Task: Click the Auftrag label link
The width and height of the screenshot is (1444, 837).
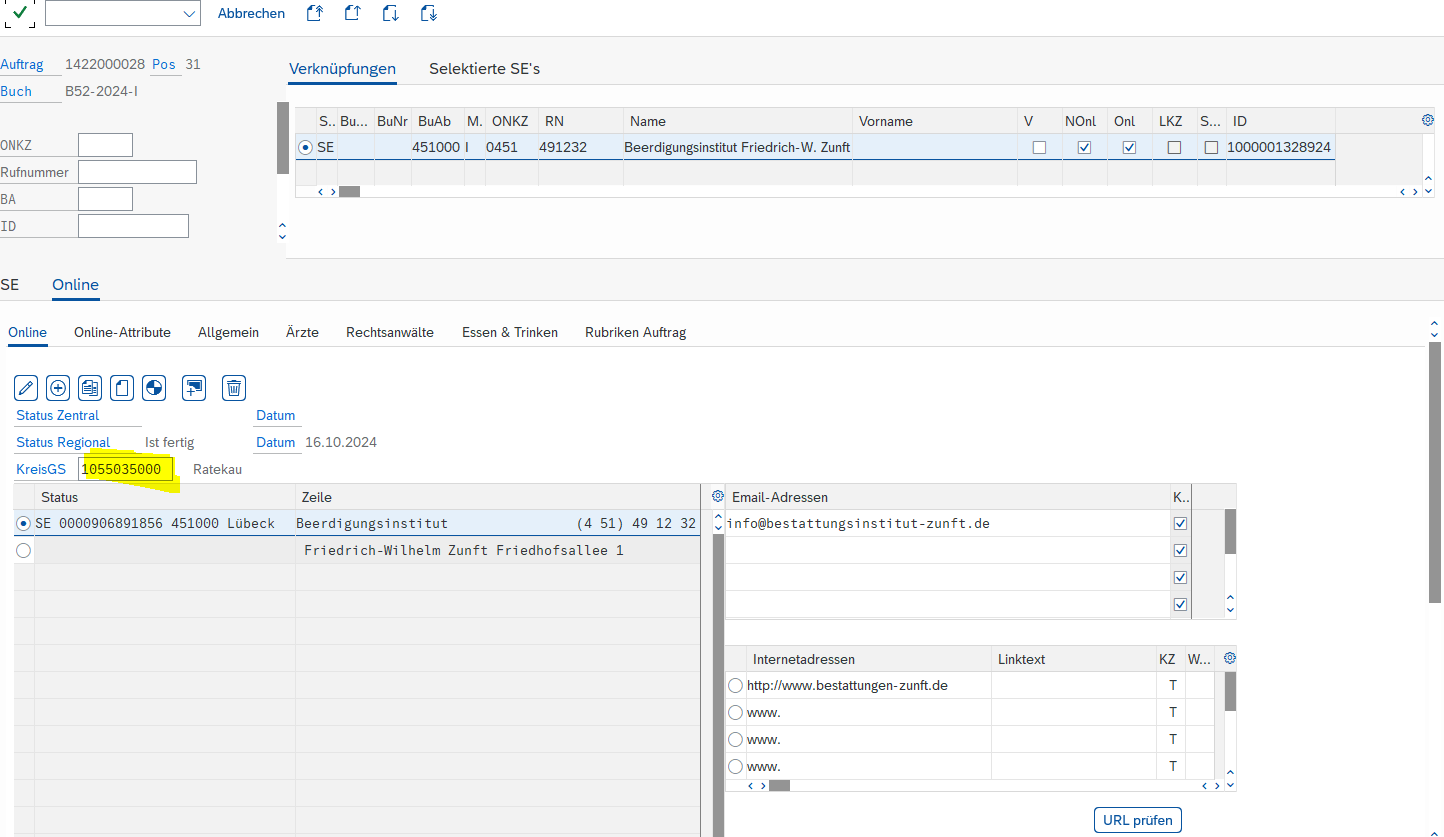Action: pyautogui.click(x=22, y=64)
